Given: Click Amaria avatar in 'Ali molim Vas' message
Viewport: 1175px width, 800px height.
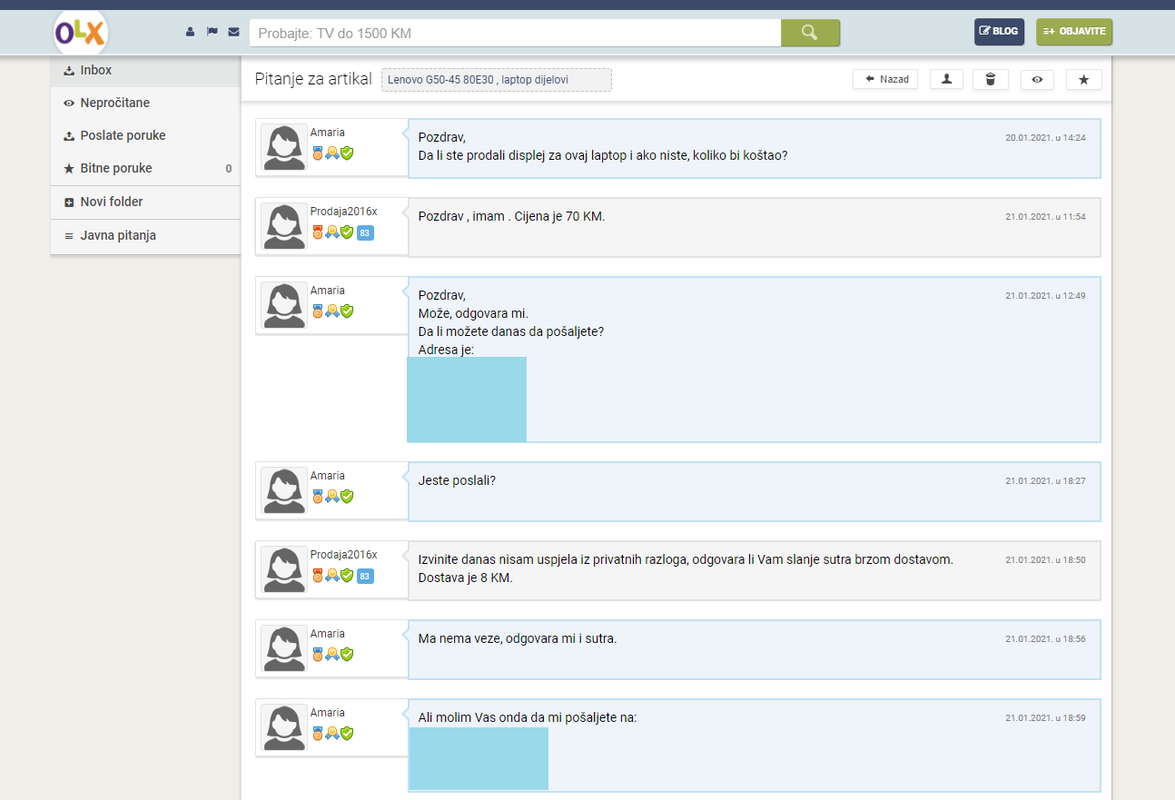Looking at the screenshot, I should (284, 728).
